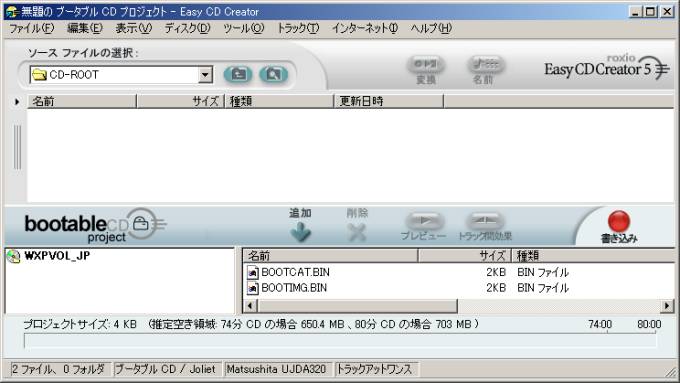Click the folder search icon
Image resolution: width=680 pixels, height=383 pixels.
[x=274, y=74]
